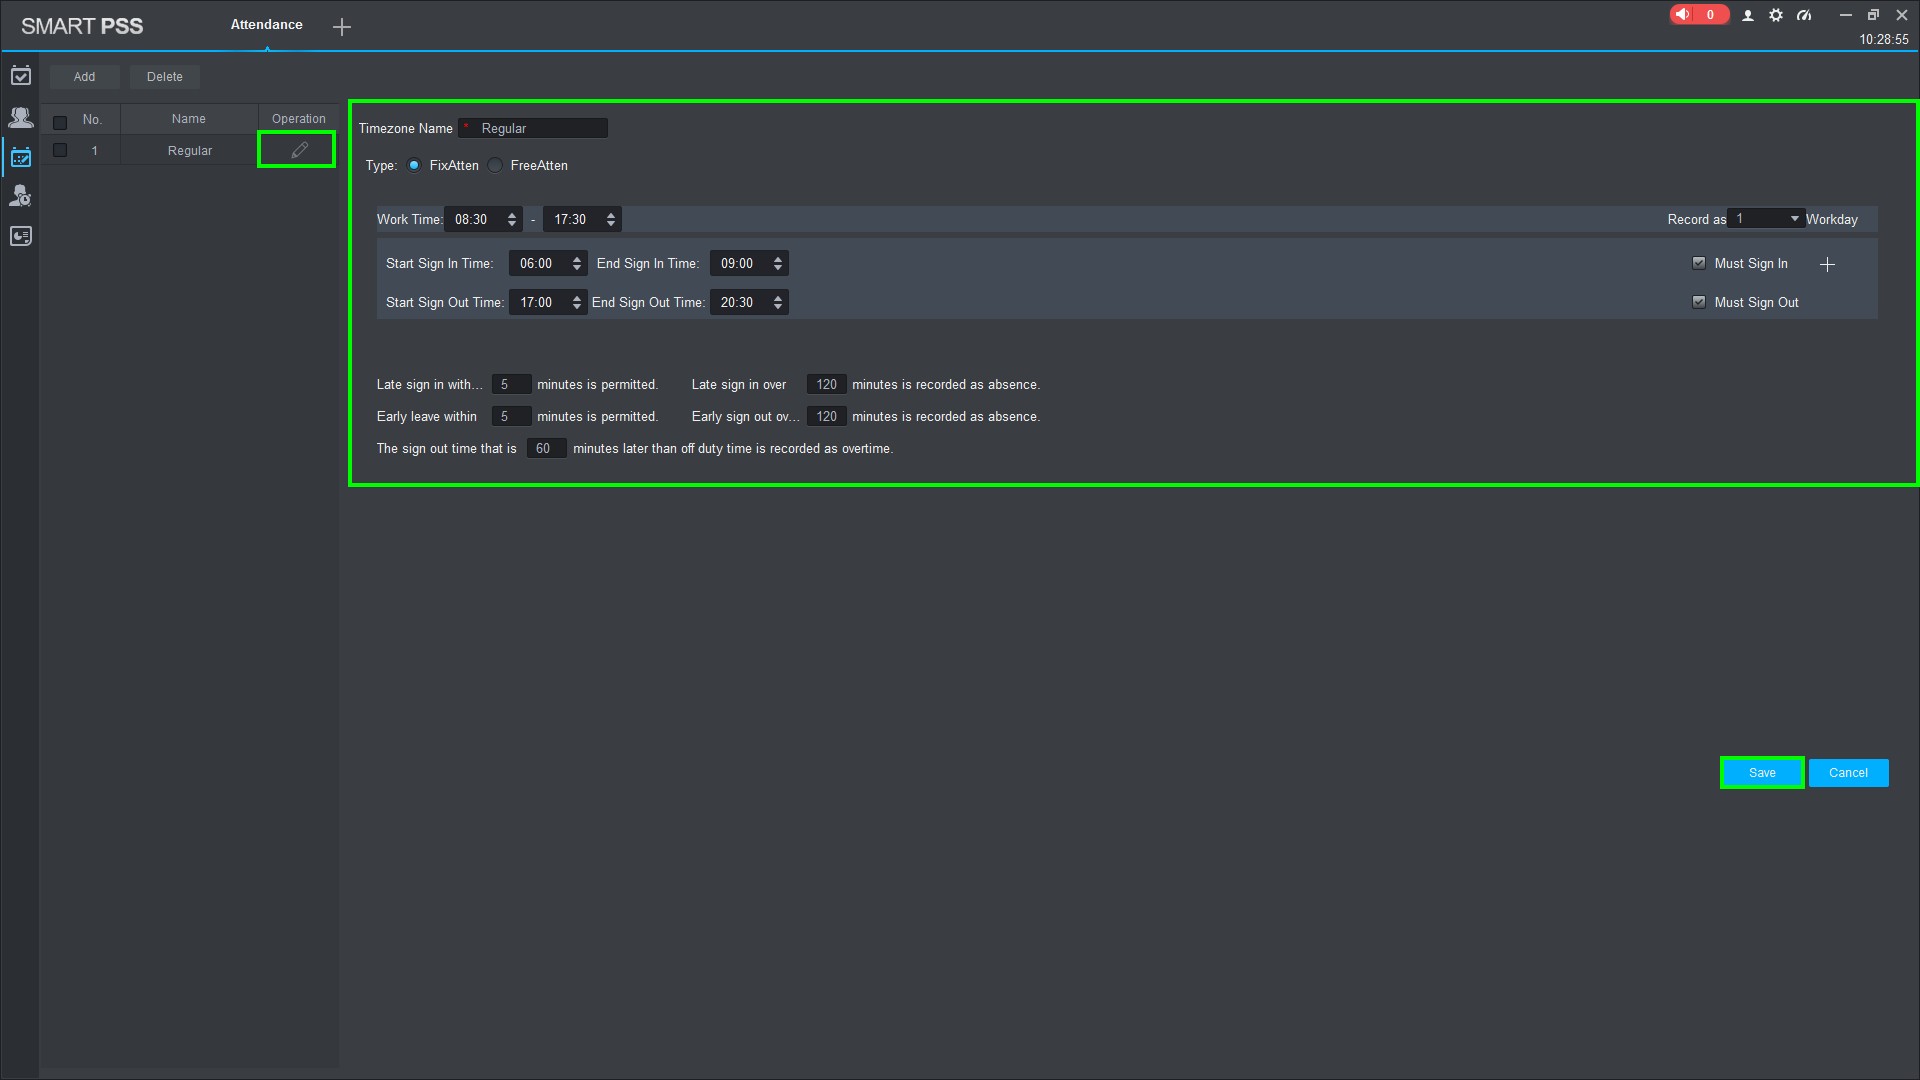Viewport: 1920px width, 1080px height.
Task: Select the FreeAtten type radio button
Action: coord(496,166)
